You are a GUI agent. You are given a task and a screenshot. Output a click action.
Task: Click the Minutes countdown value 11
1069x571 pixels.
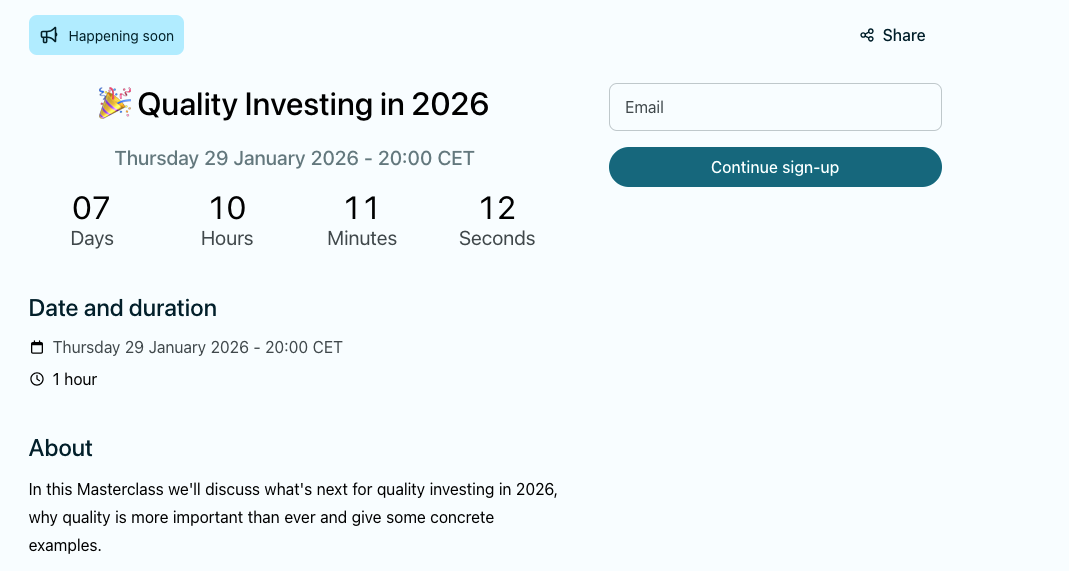(362, 208)
